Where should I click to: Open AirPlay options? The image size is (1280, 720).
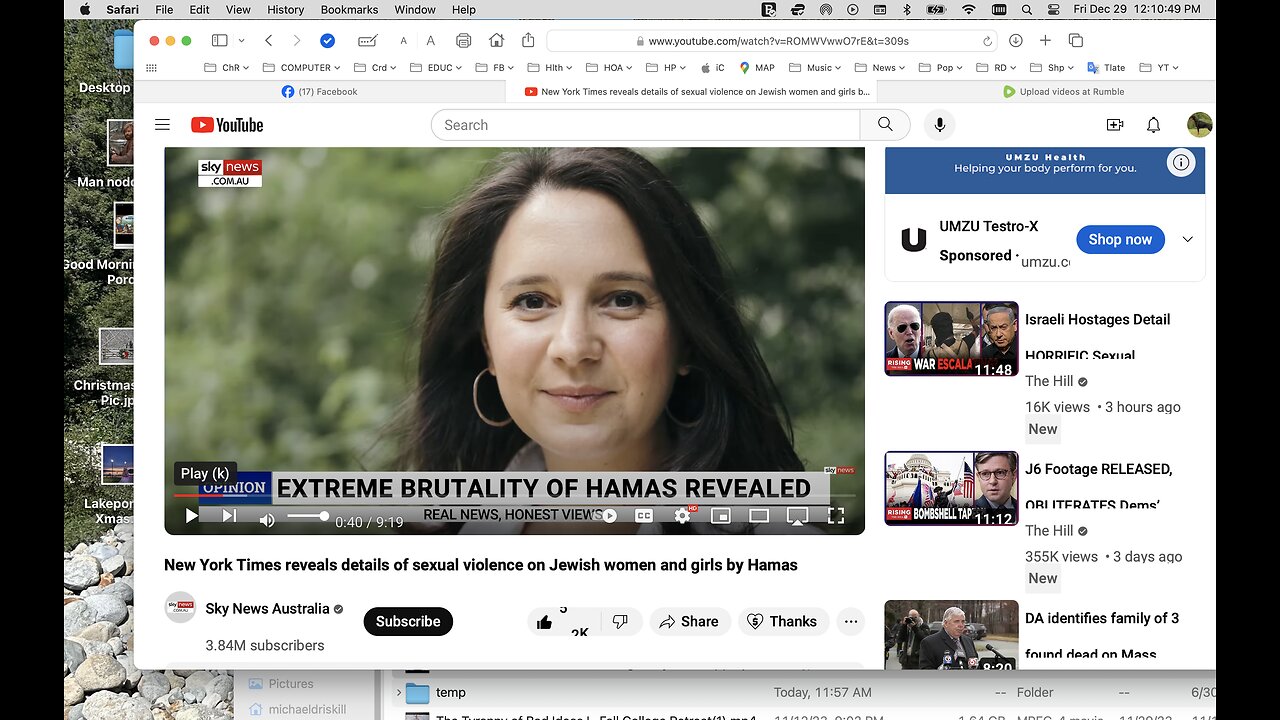point(797,516)
